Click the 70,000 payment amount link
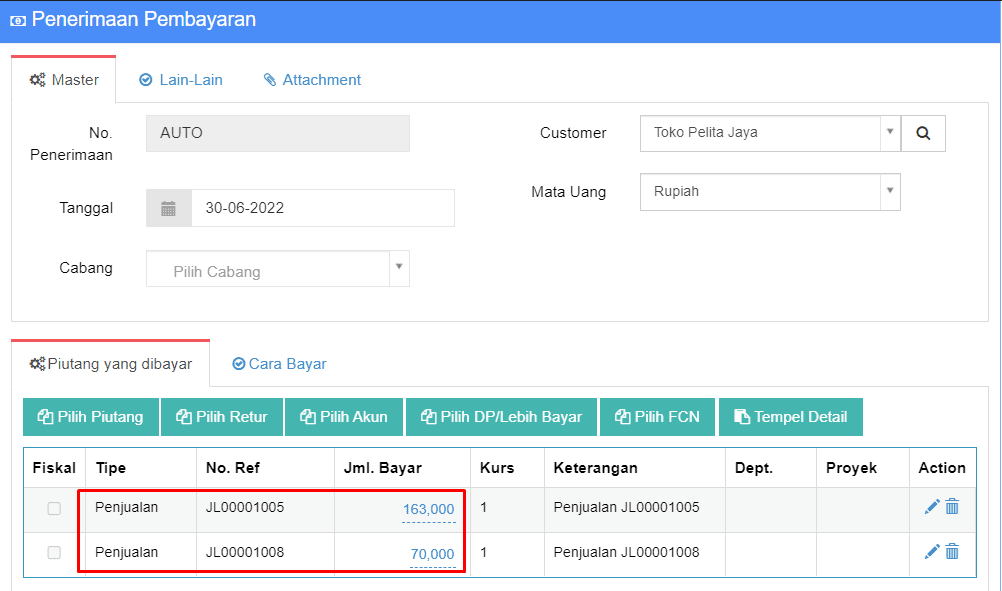 coord(432,554)
